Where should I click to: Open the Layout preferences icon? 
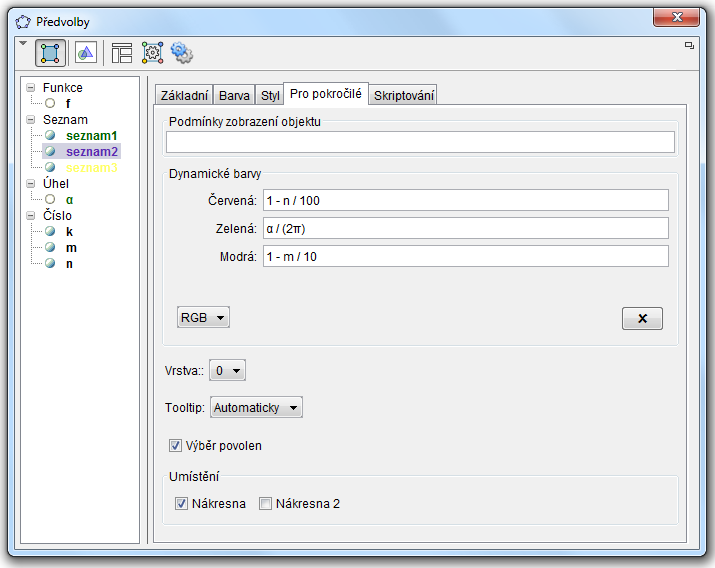point(122,53)
